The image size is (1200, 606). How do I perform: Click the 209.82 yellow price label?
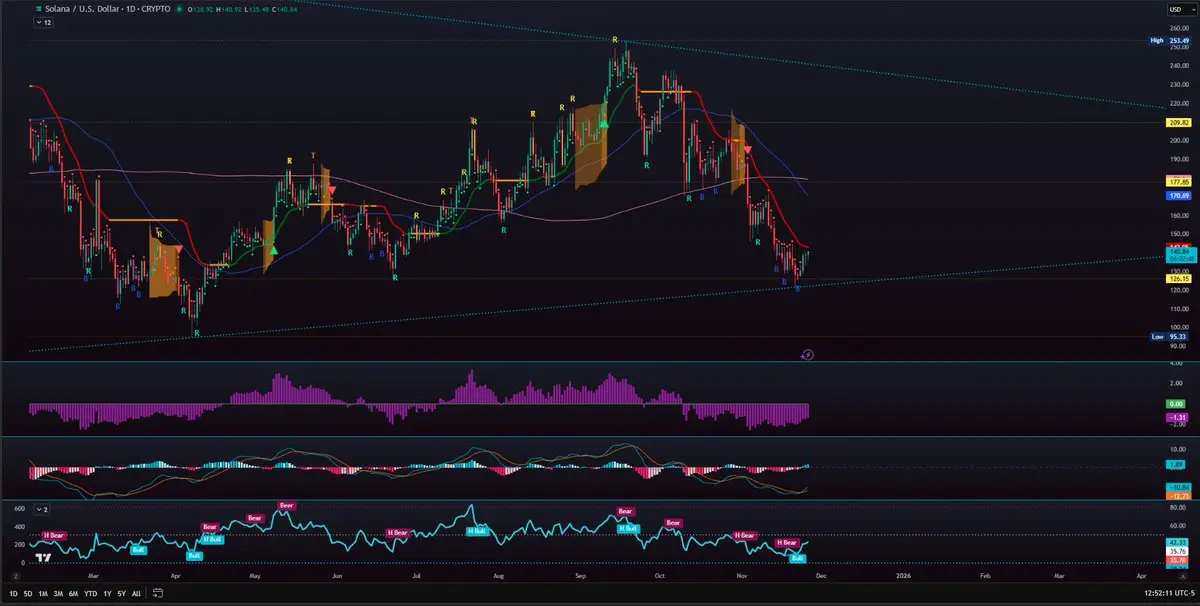(x=1178, y=122)
